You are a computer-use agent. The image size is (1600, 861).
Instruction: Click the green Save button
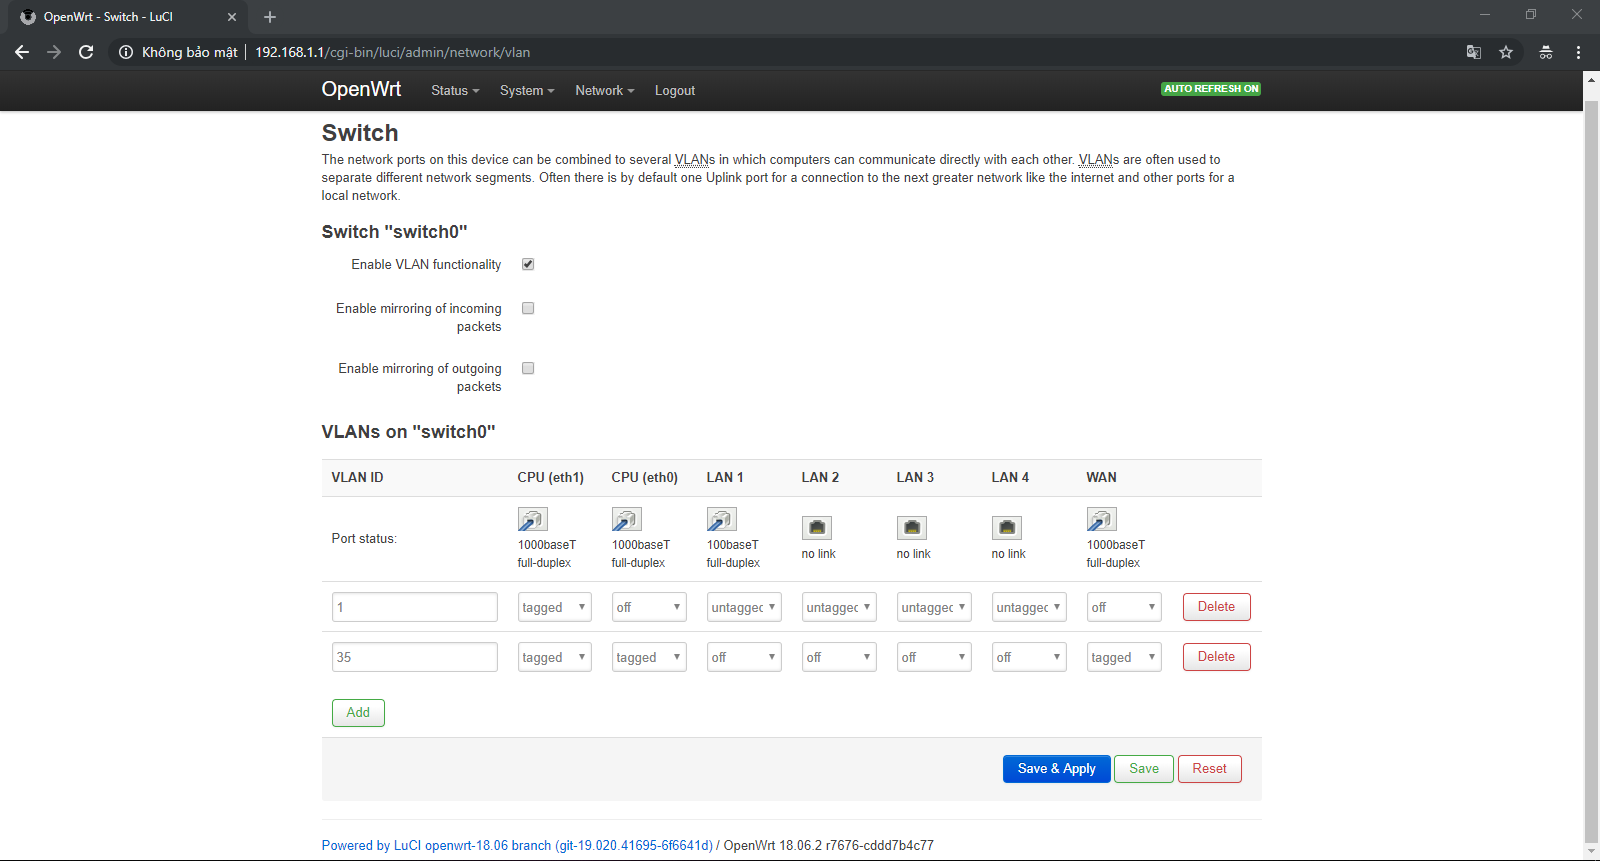click(1144, 769)
